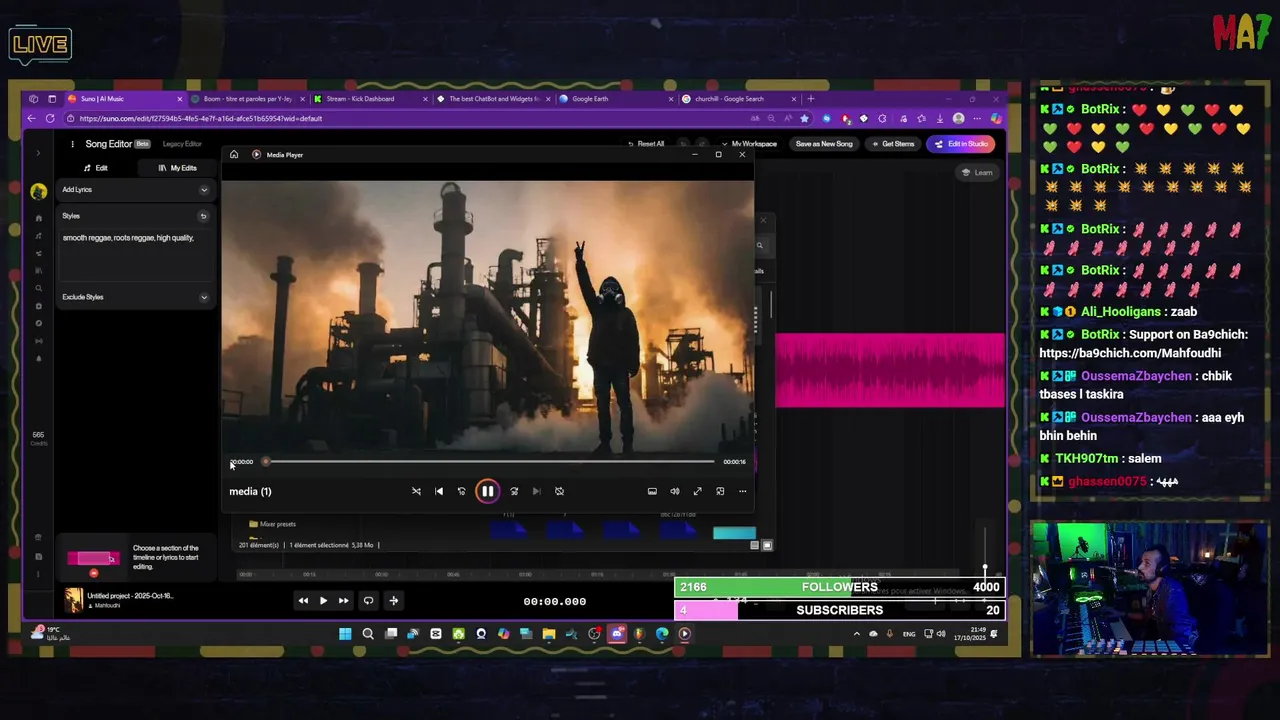Image resolution: width=1280 pixels, height=720 pixels.
Task: Reset the Styles field
Action: 203,216
